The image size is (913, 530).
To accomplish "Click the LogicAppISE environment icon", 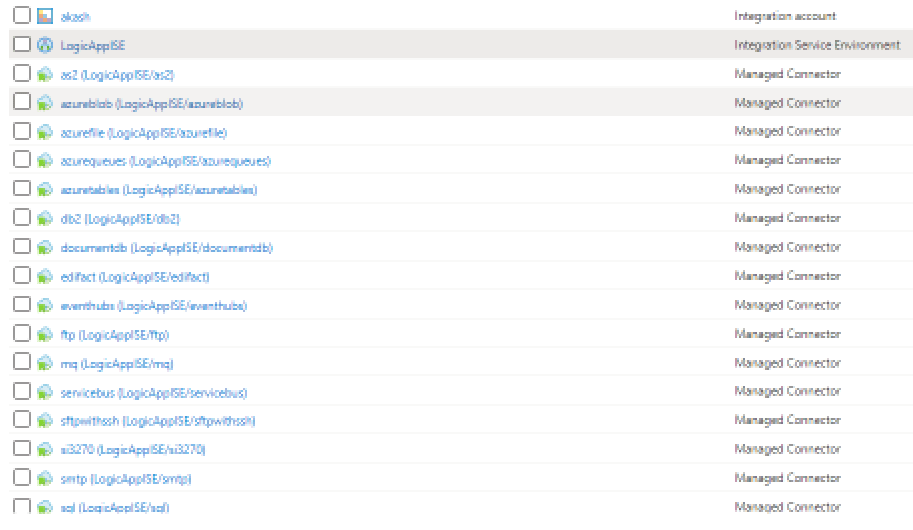I will 44,45.
